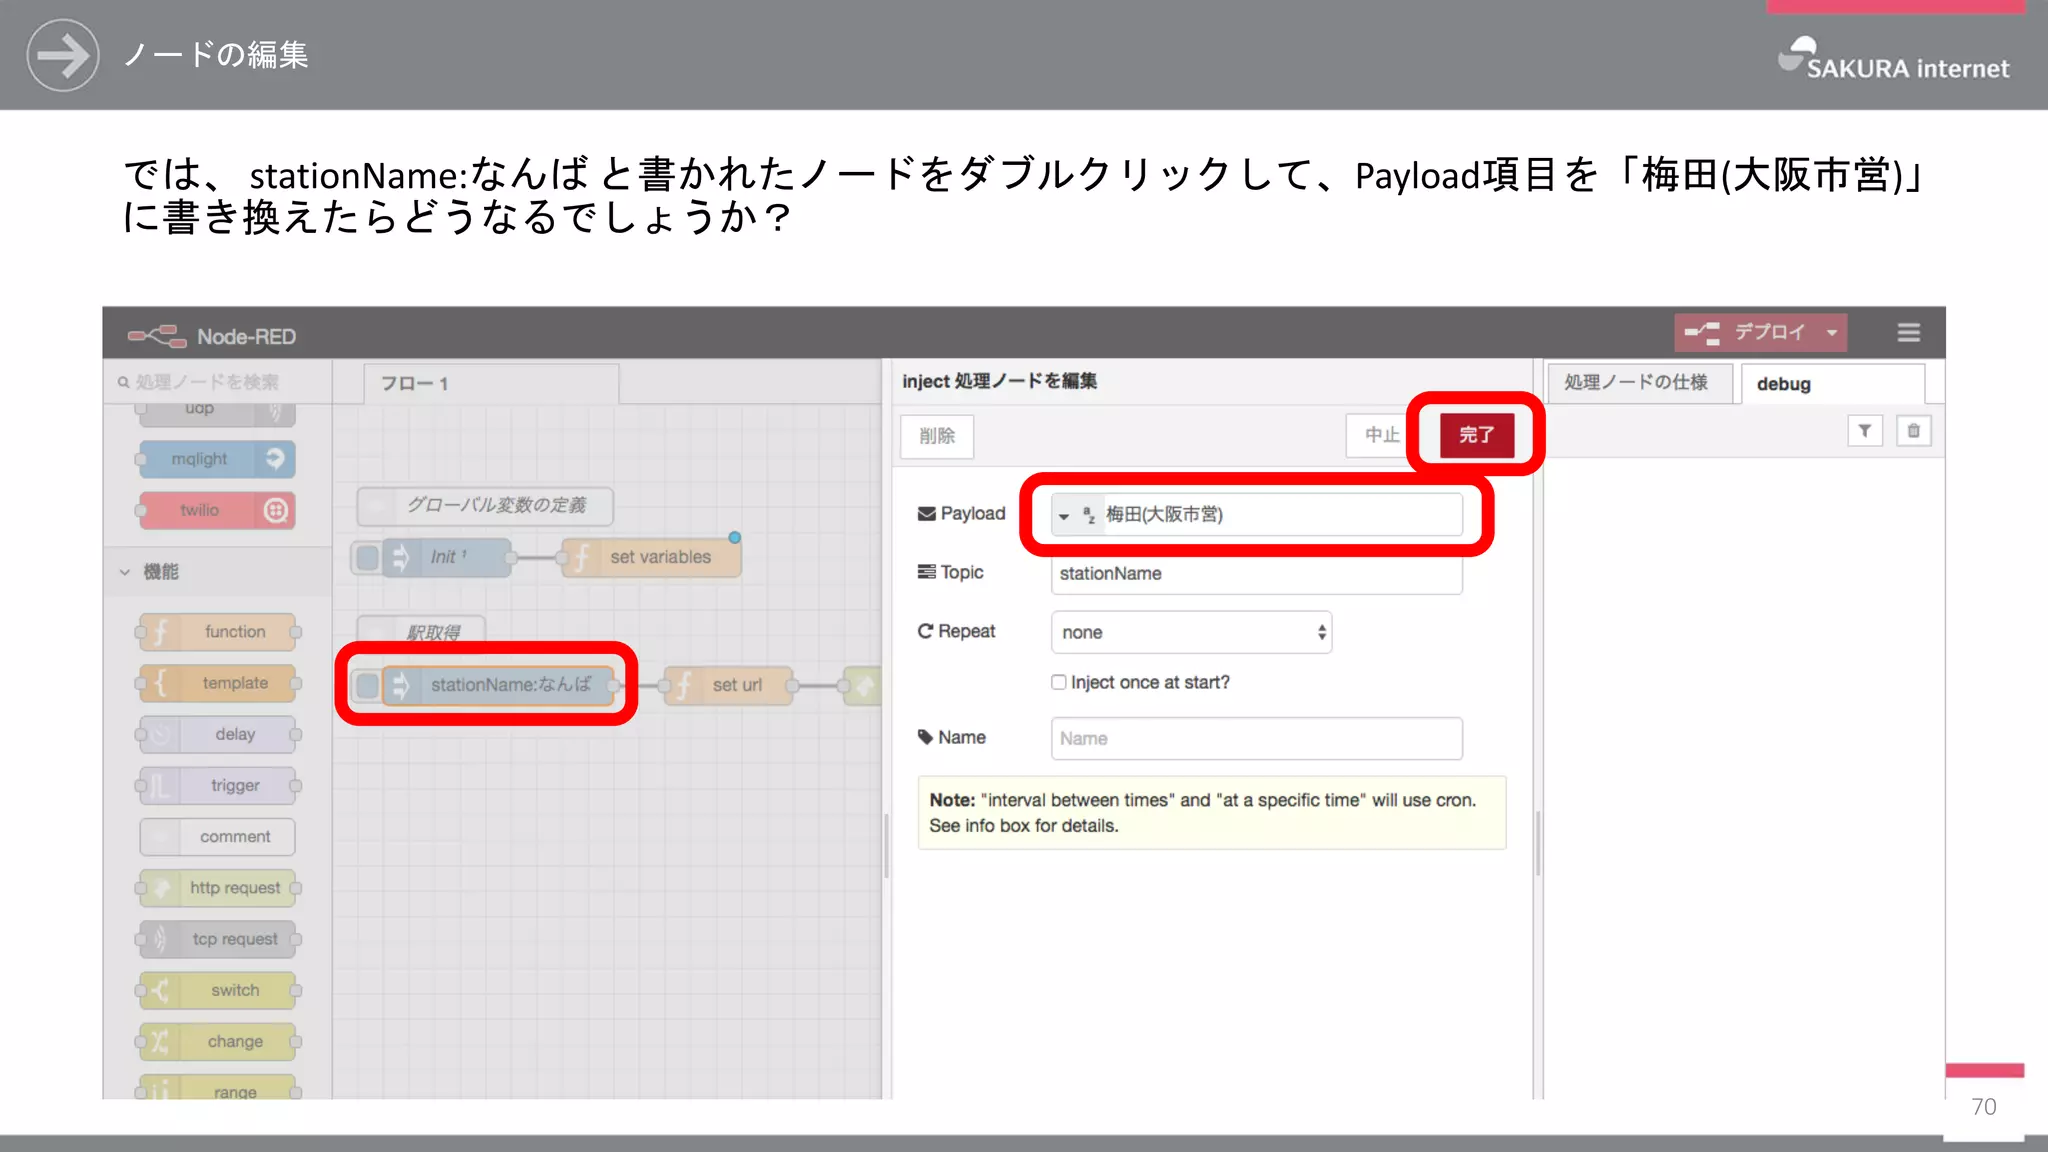Click the empty Name input field
Image resolution: width=2048 pixels, height=1152 pixels.
(1256, 738)
